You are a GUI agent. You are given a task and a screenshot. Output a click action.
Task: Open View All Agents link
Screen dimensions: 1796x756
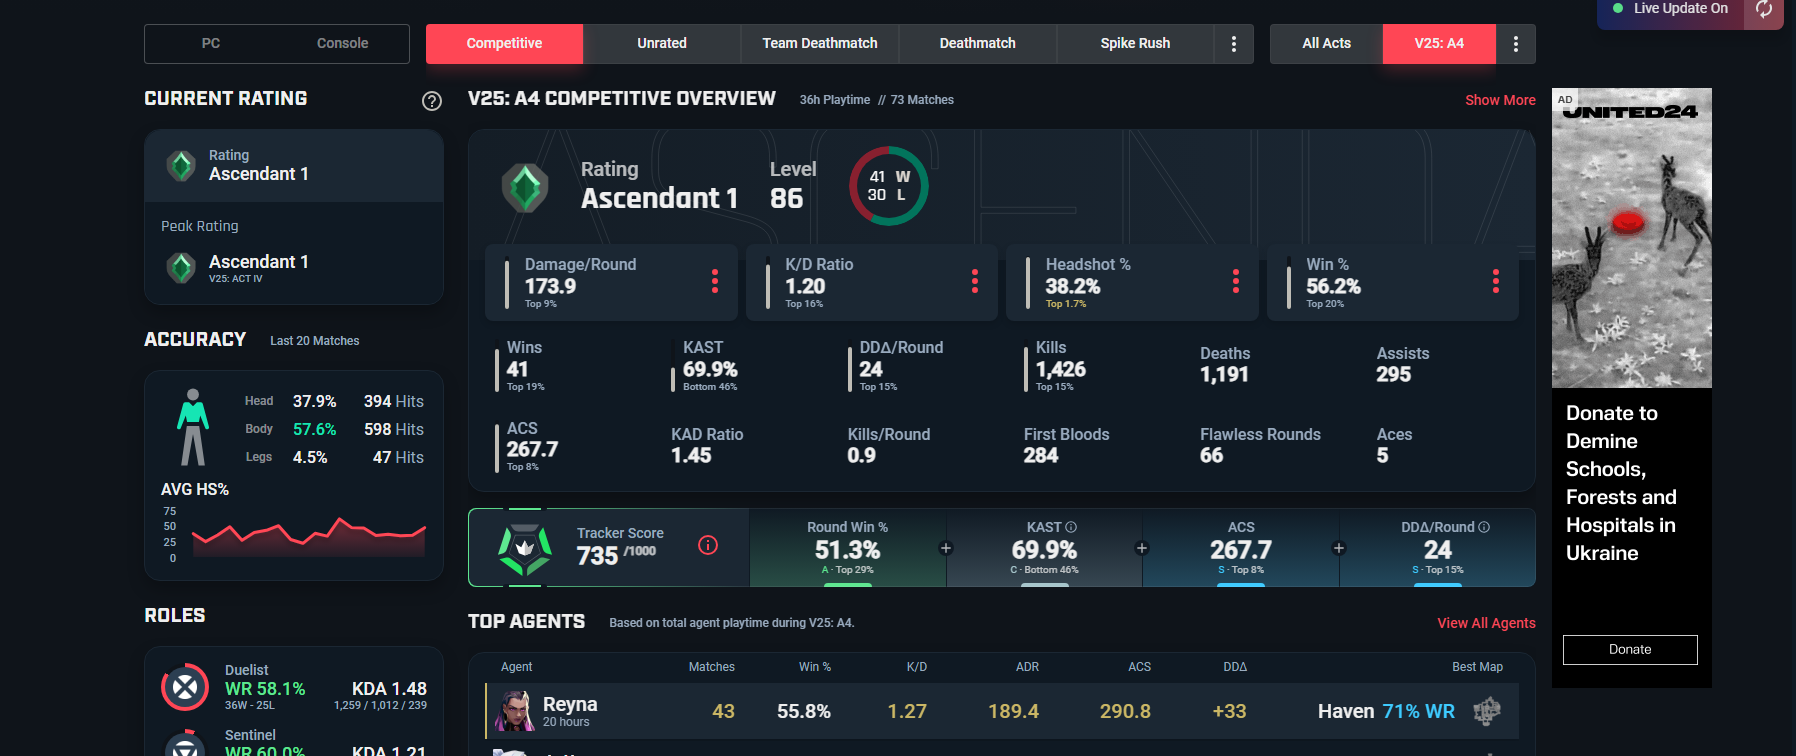click(x=1486, y=623)
